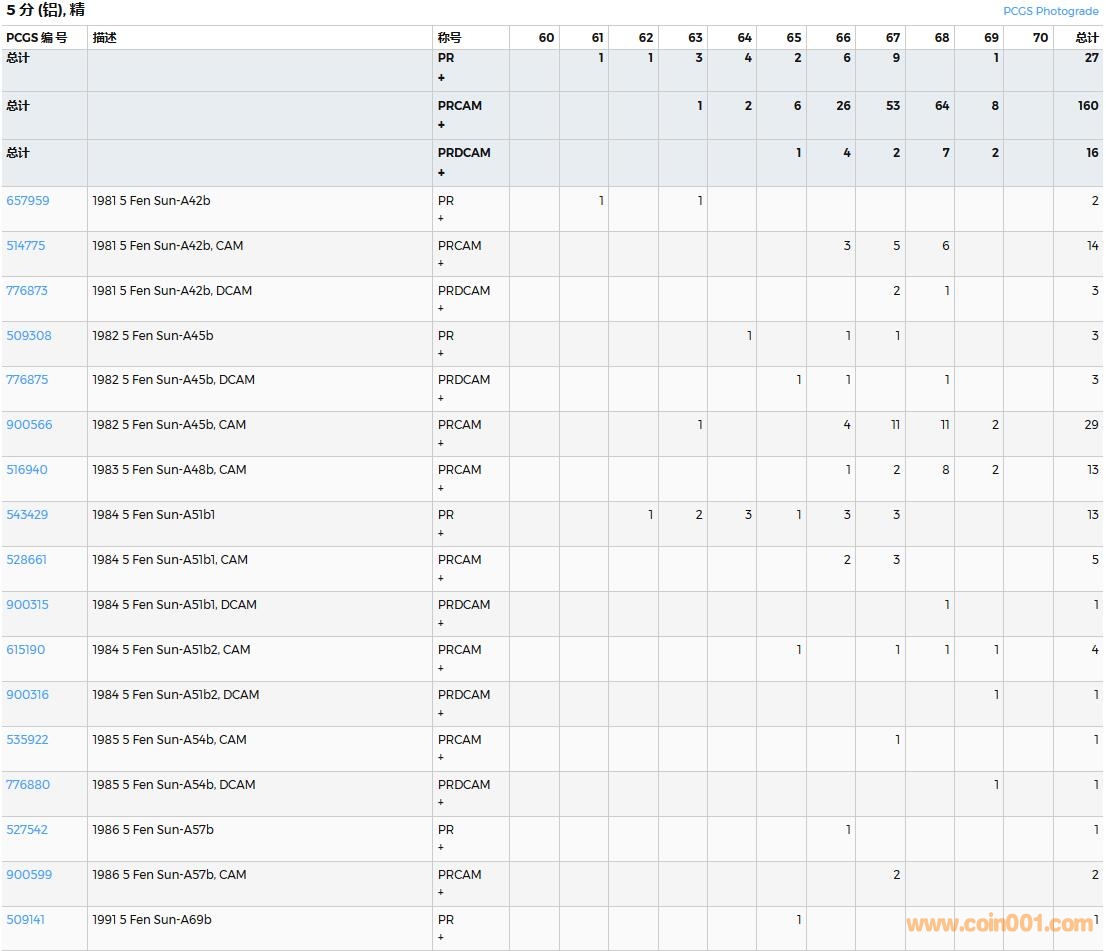This screenshot has width=1106, height=951.
Task: Click the 509141 coin link
Action: (x=26, y=920)
